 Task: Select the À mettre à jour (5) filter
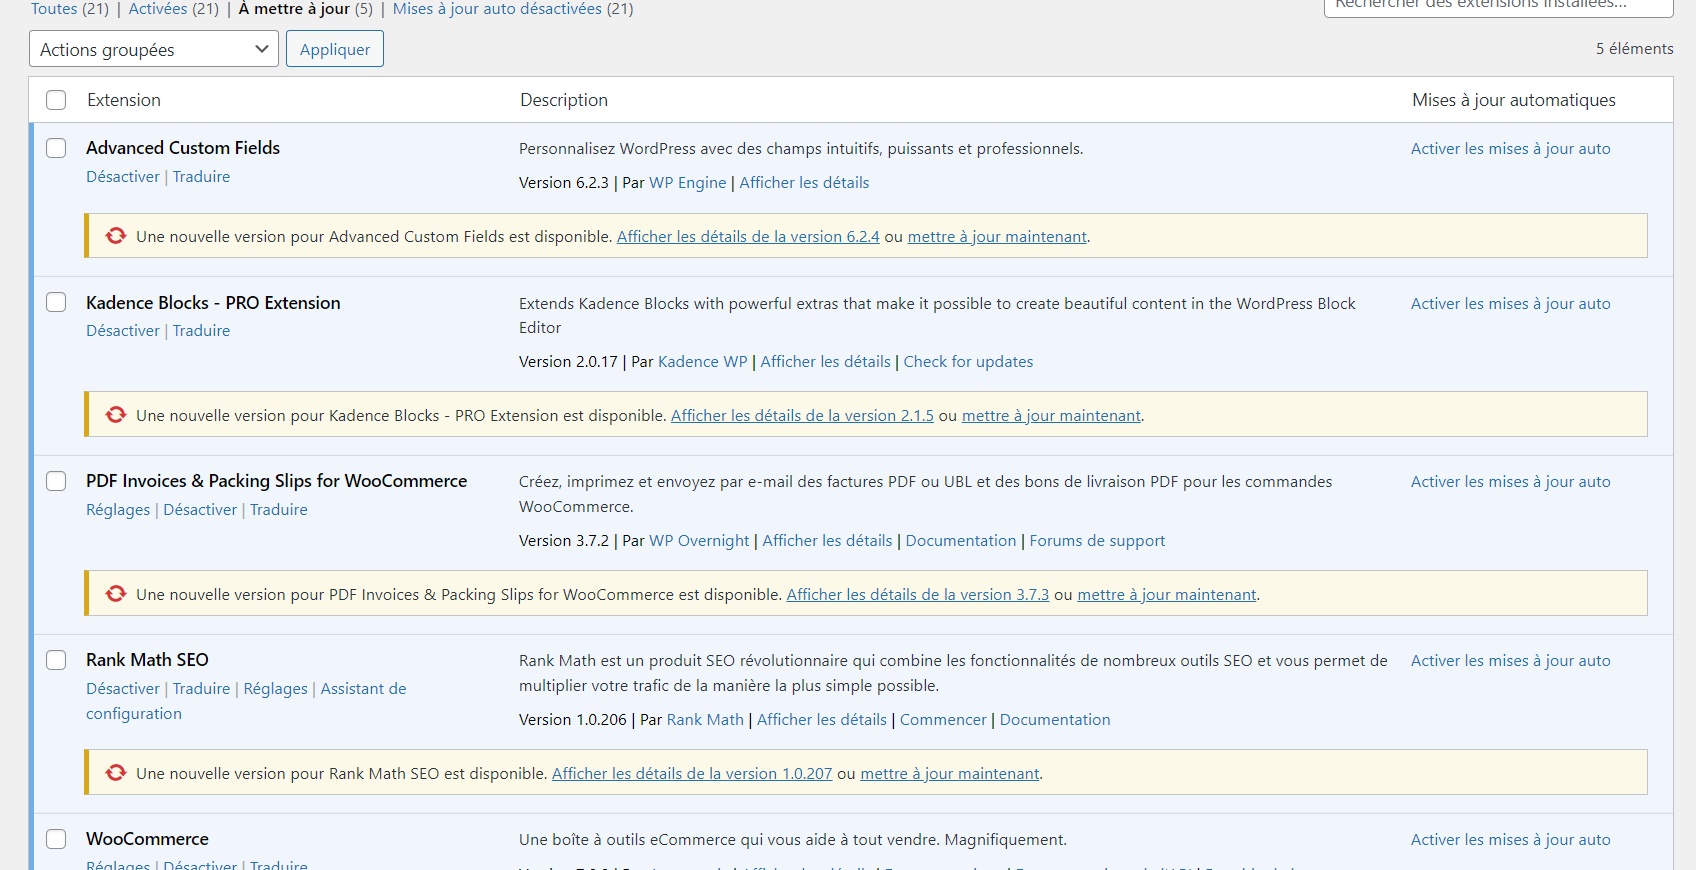(x=305, y=9)
